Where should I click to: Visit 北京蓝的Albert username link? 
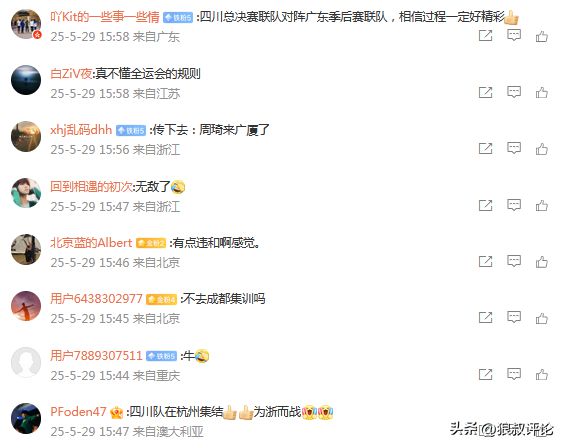click(x=91, y=243)
